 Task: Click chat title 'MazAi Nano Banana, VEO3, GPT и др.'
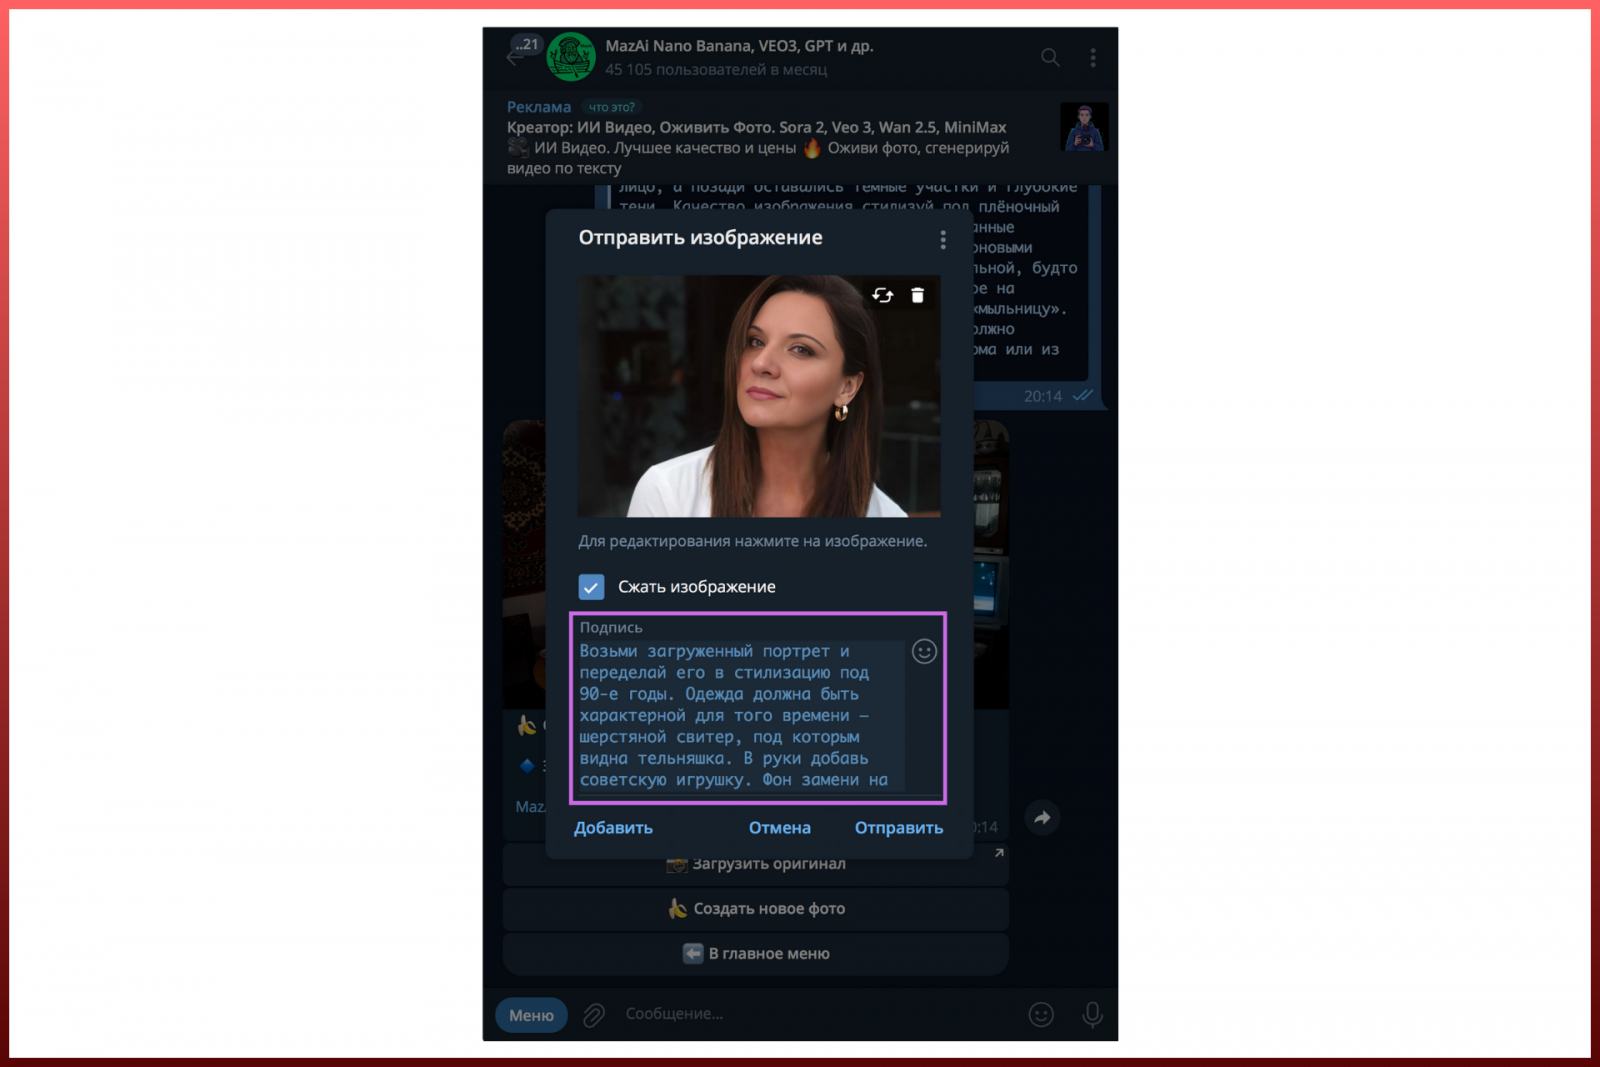click(x=739, y=46)
